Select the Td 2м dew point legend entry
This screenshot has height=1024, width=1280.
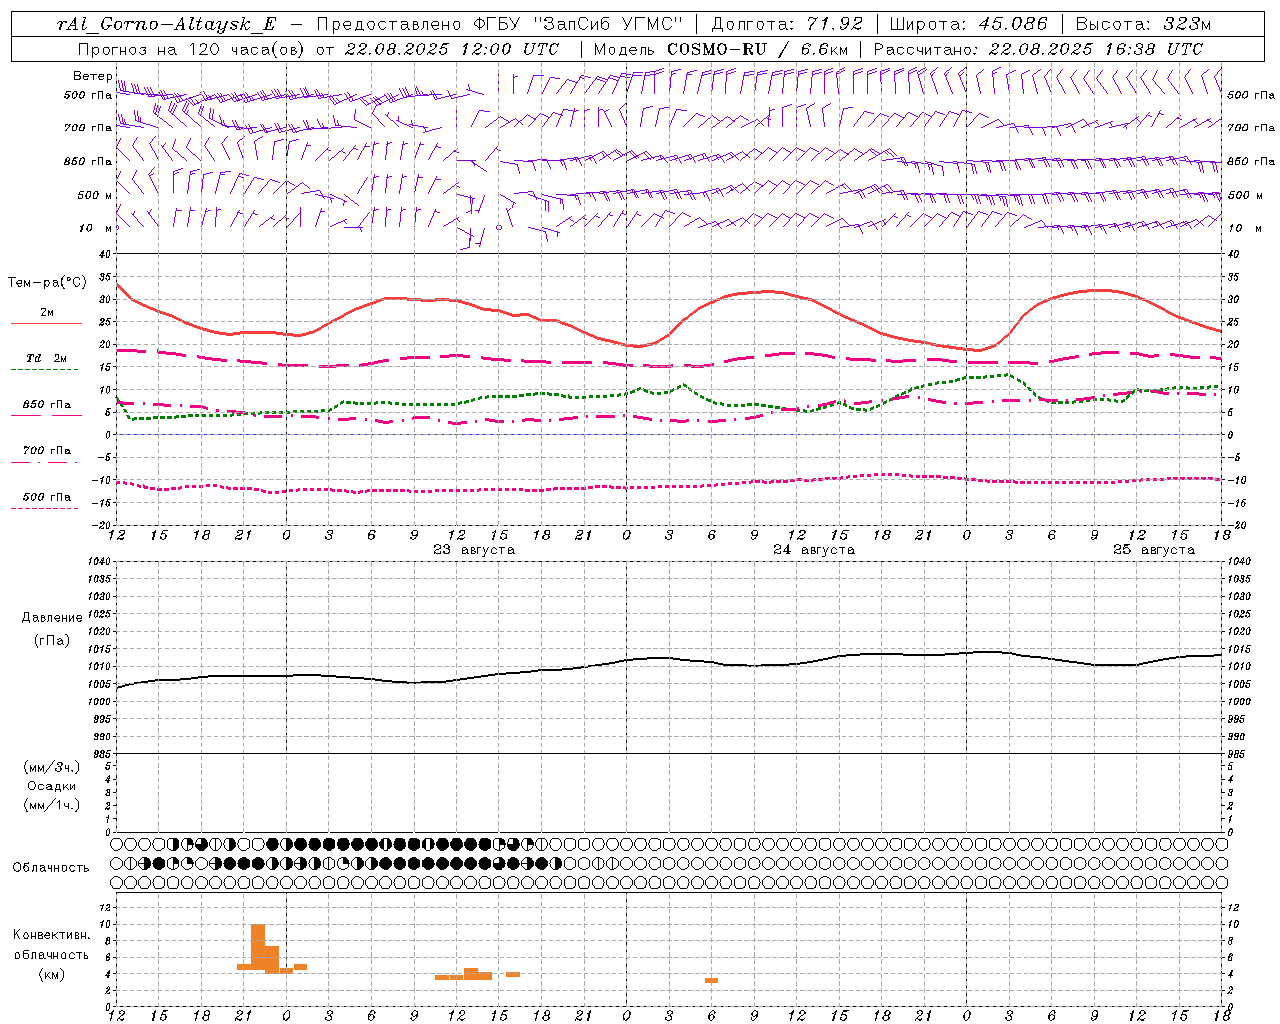(46, 362)
